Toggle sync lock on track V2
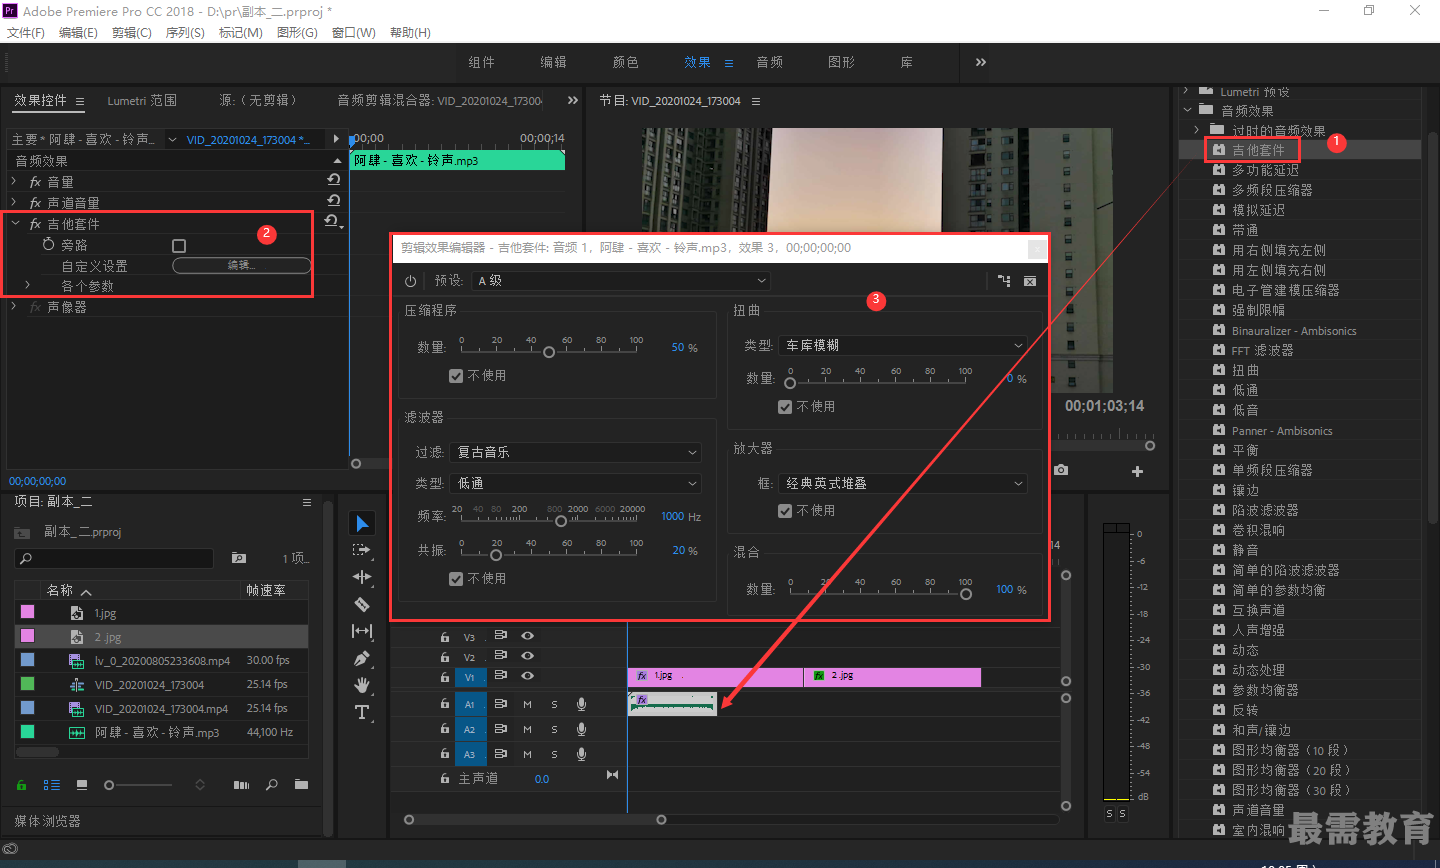Screen dimensions: 1440x868 (x=501, y=656)
